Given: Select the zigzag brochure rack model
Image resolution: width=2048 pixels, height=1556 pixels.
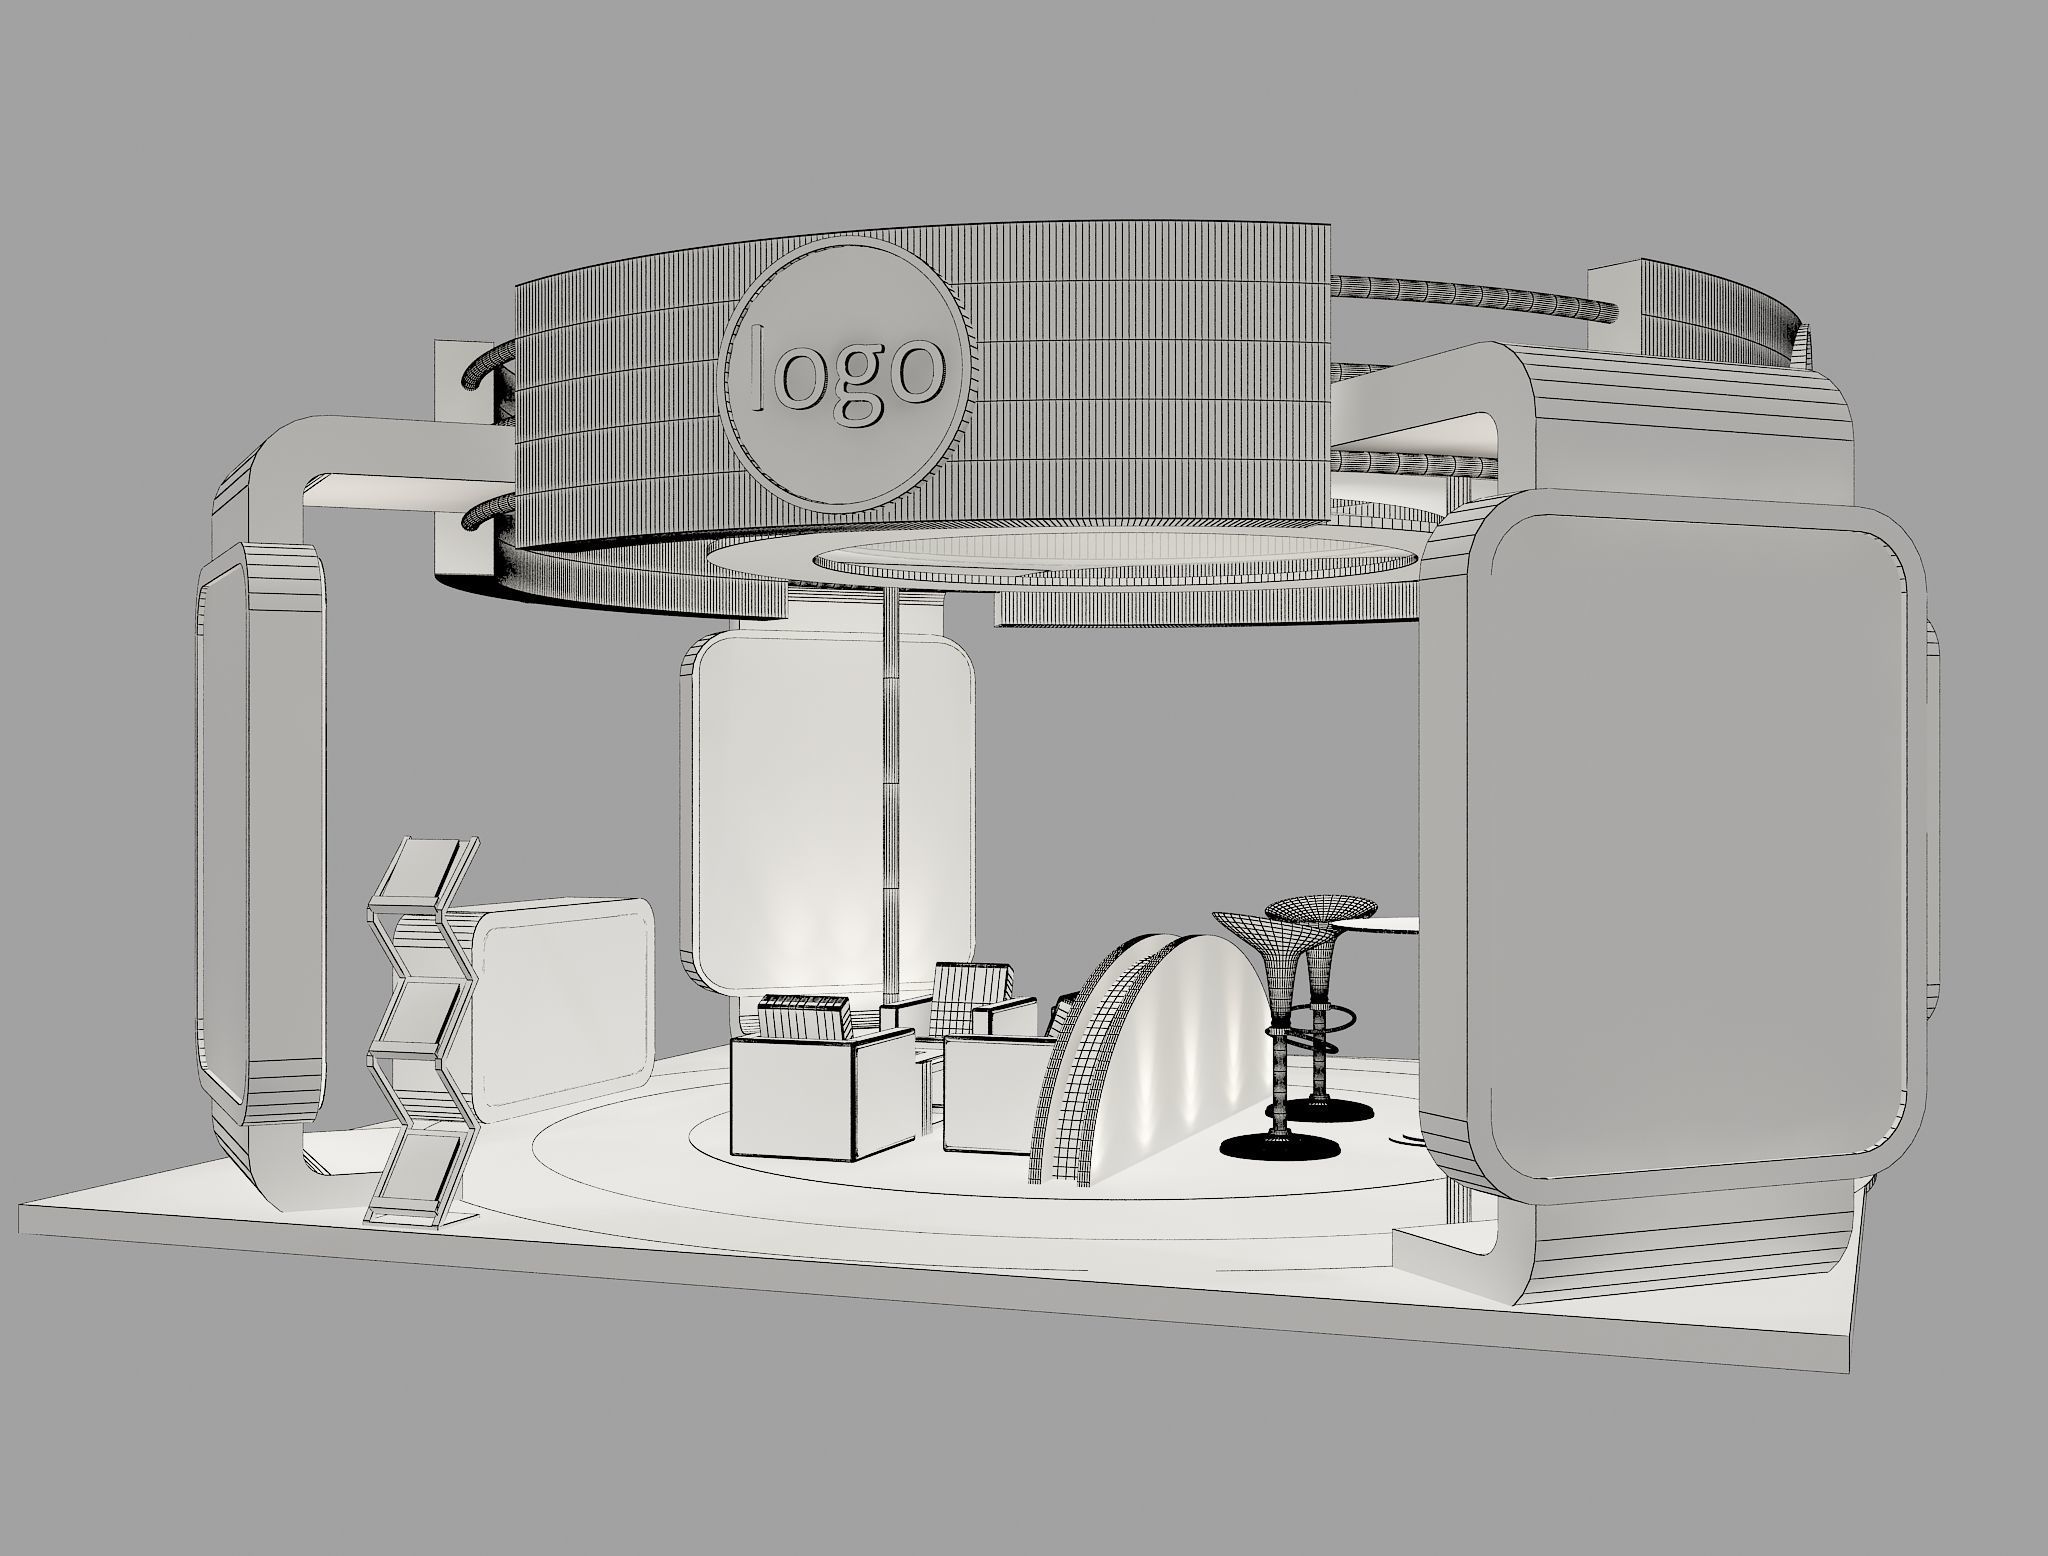Looking at the screenshot, I should pyautogui.click(x=422, y=1032).
